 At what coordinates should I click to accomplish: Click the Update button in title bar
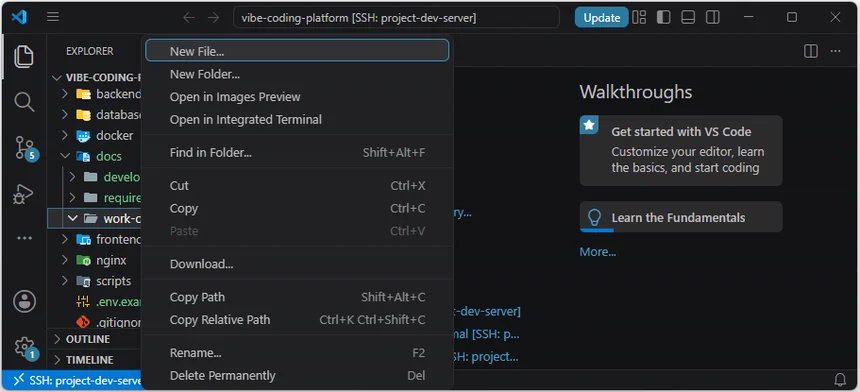(601, 18)
